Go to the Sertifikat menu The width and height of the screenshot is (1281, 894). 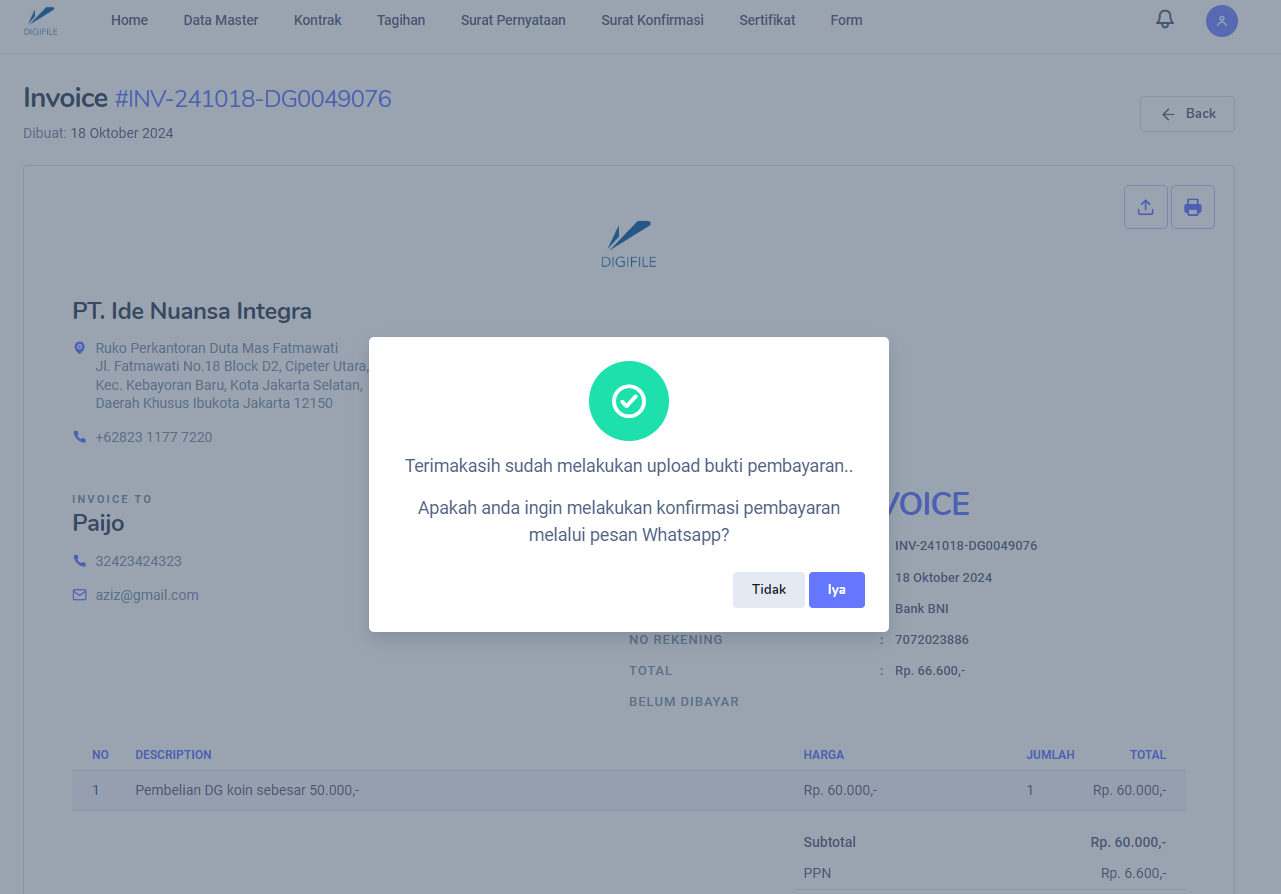[x=767, y=20]
